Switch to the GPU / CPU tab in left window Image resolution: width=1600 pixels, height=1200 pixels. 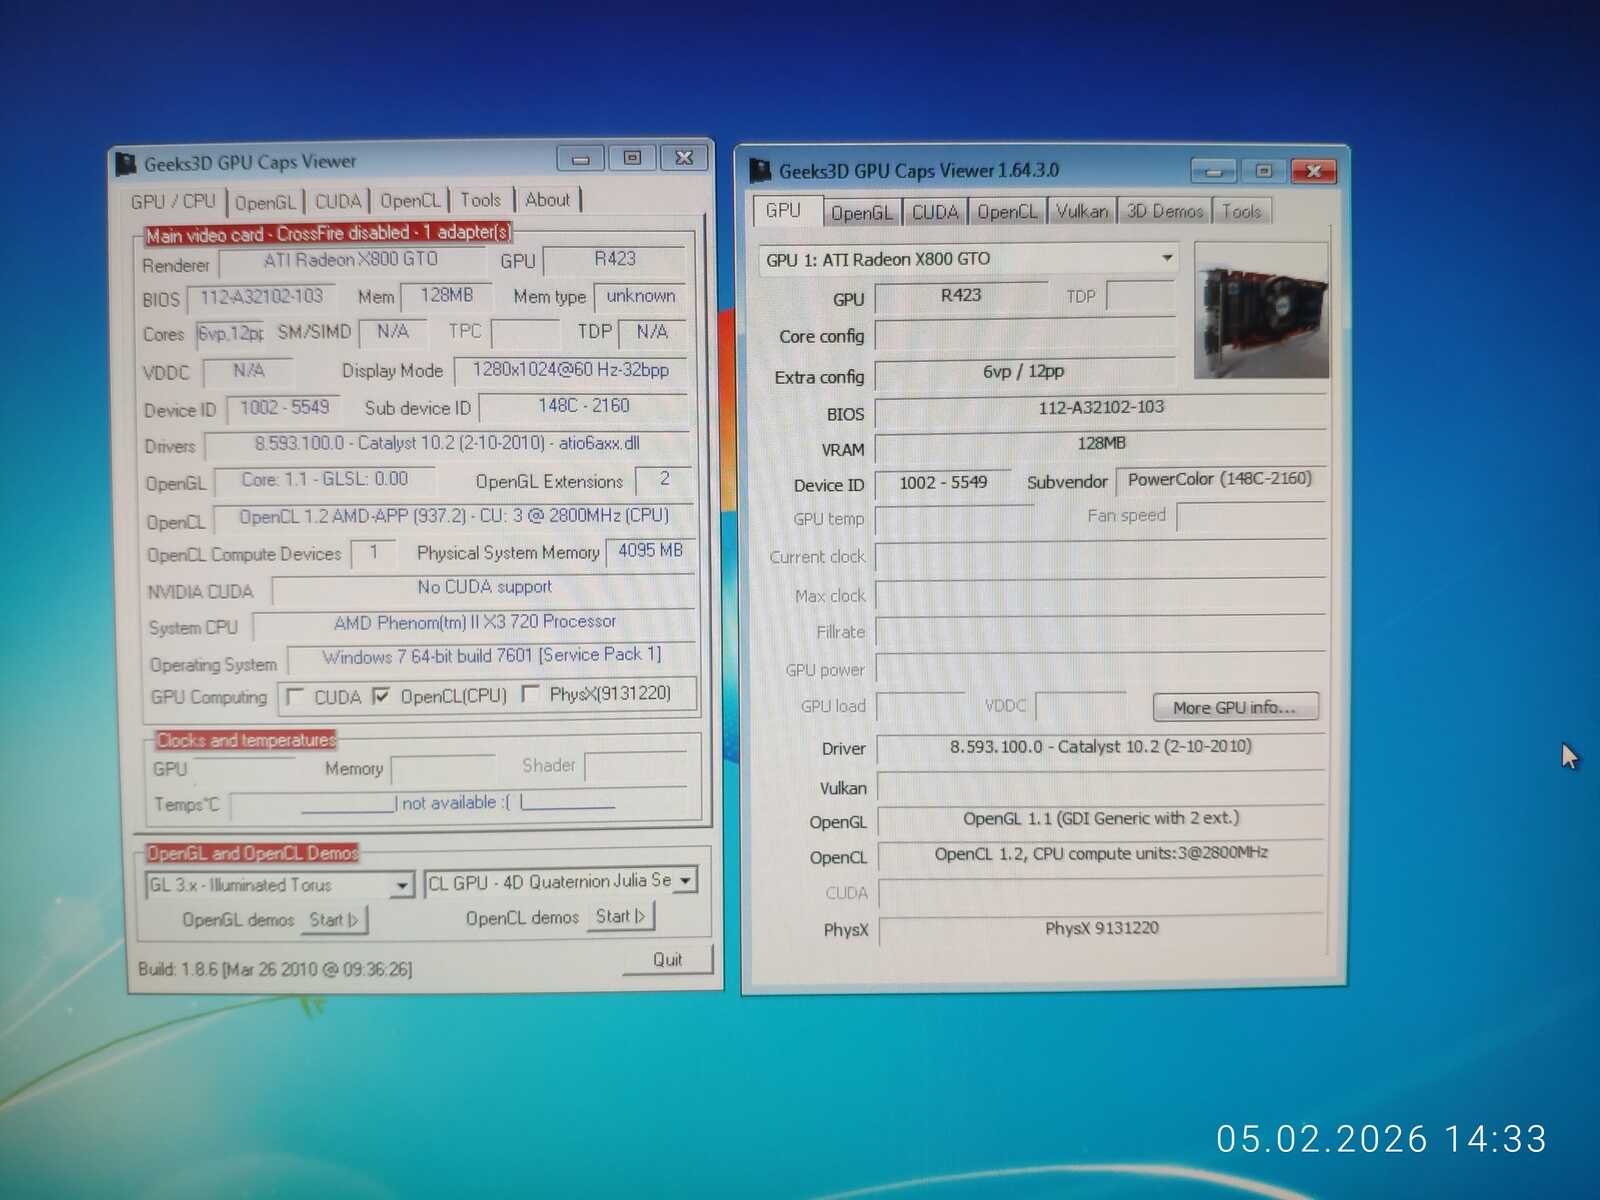173,201
